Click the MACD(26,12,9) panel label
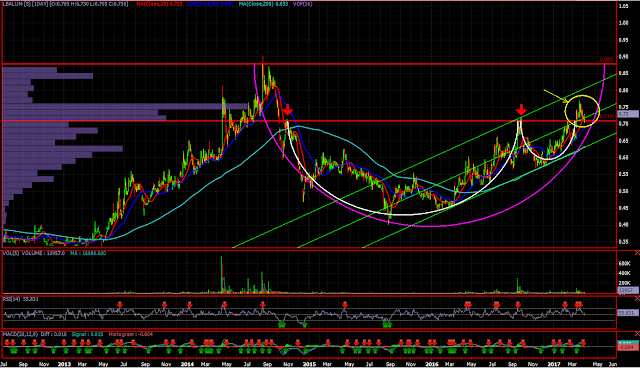Image resolution: width=640 pixels, height=368 pixels. 20,334
